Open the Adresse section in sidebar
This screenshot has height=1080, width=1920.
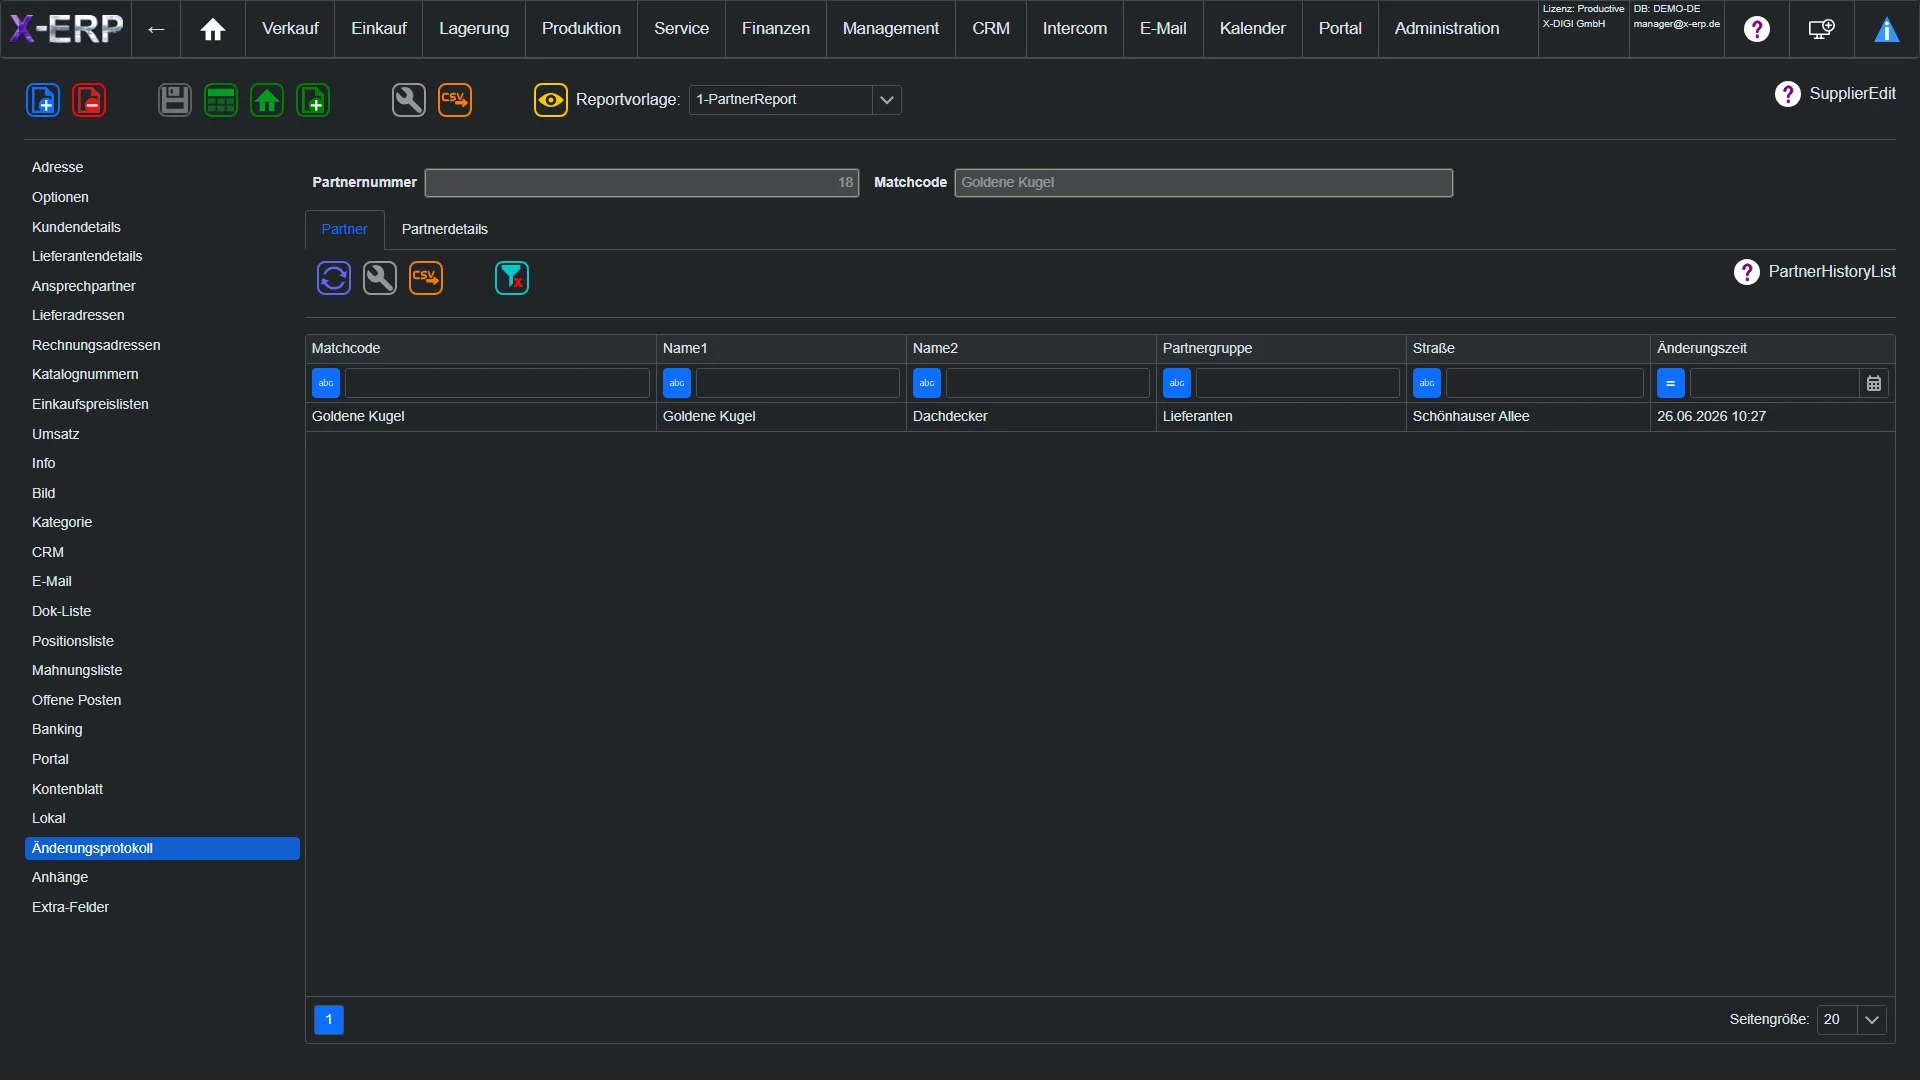pos(162,168)
